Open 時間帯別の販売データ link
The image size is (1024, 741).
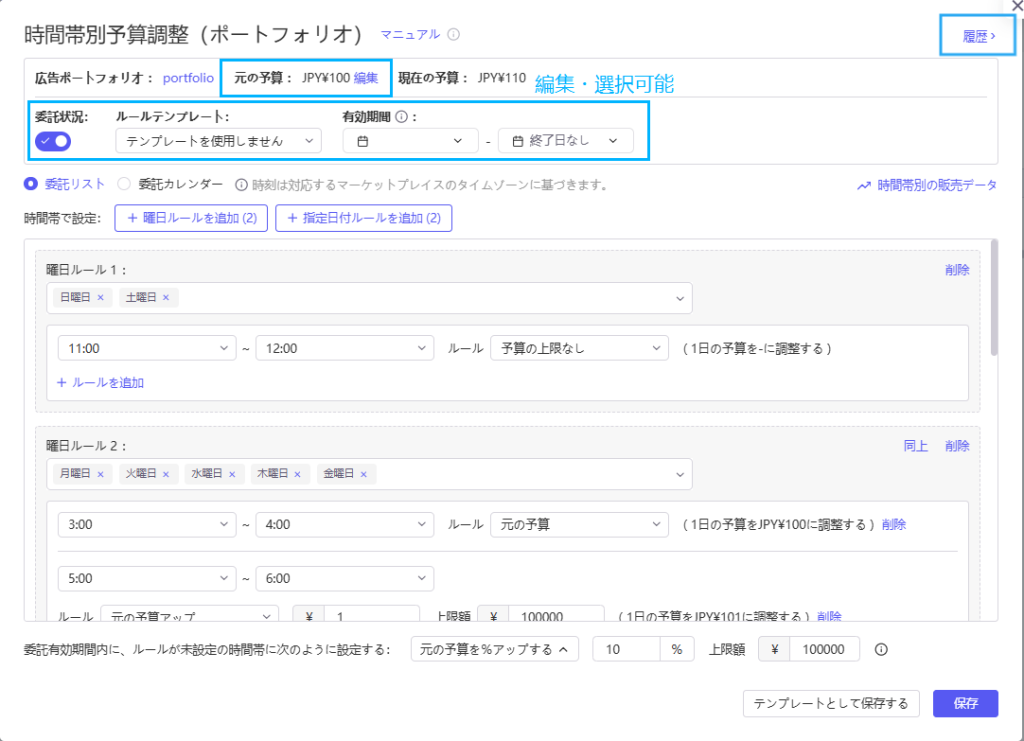(936, 185)
